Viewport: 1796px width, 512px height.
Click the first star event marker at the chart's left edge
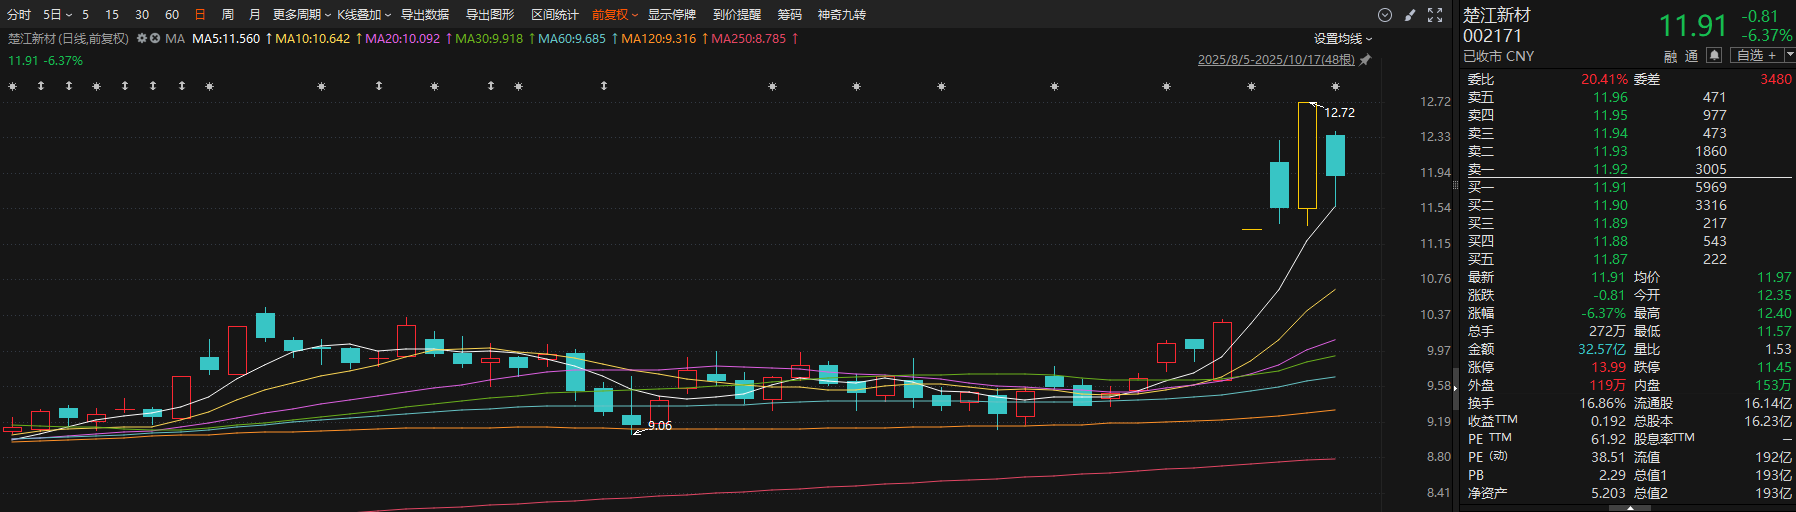tap(12, 87)
